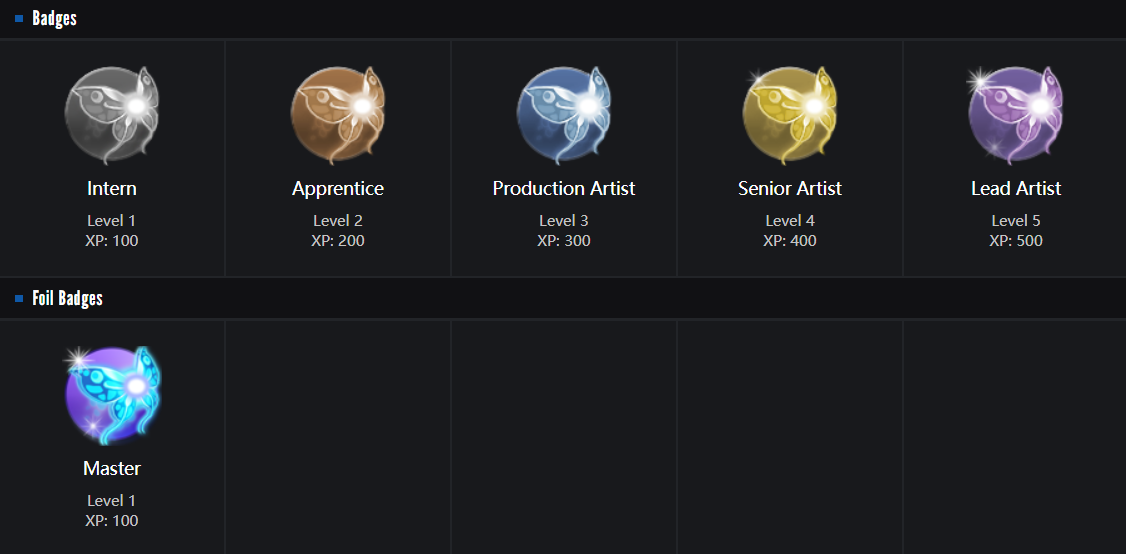1126x554 pixels.
Task: Open the gold Senior Artist badge icon
Action: pos(790,114)
